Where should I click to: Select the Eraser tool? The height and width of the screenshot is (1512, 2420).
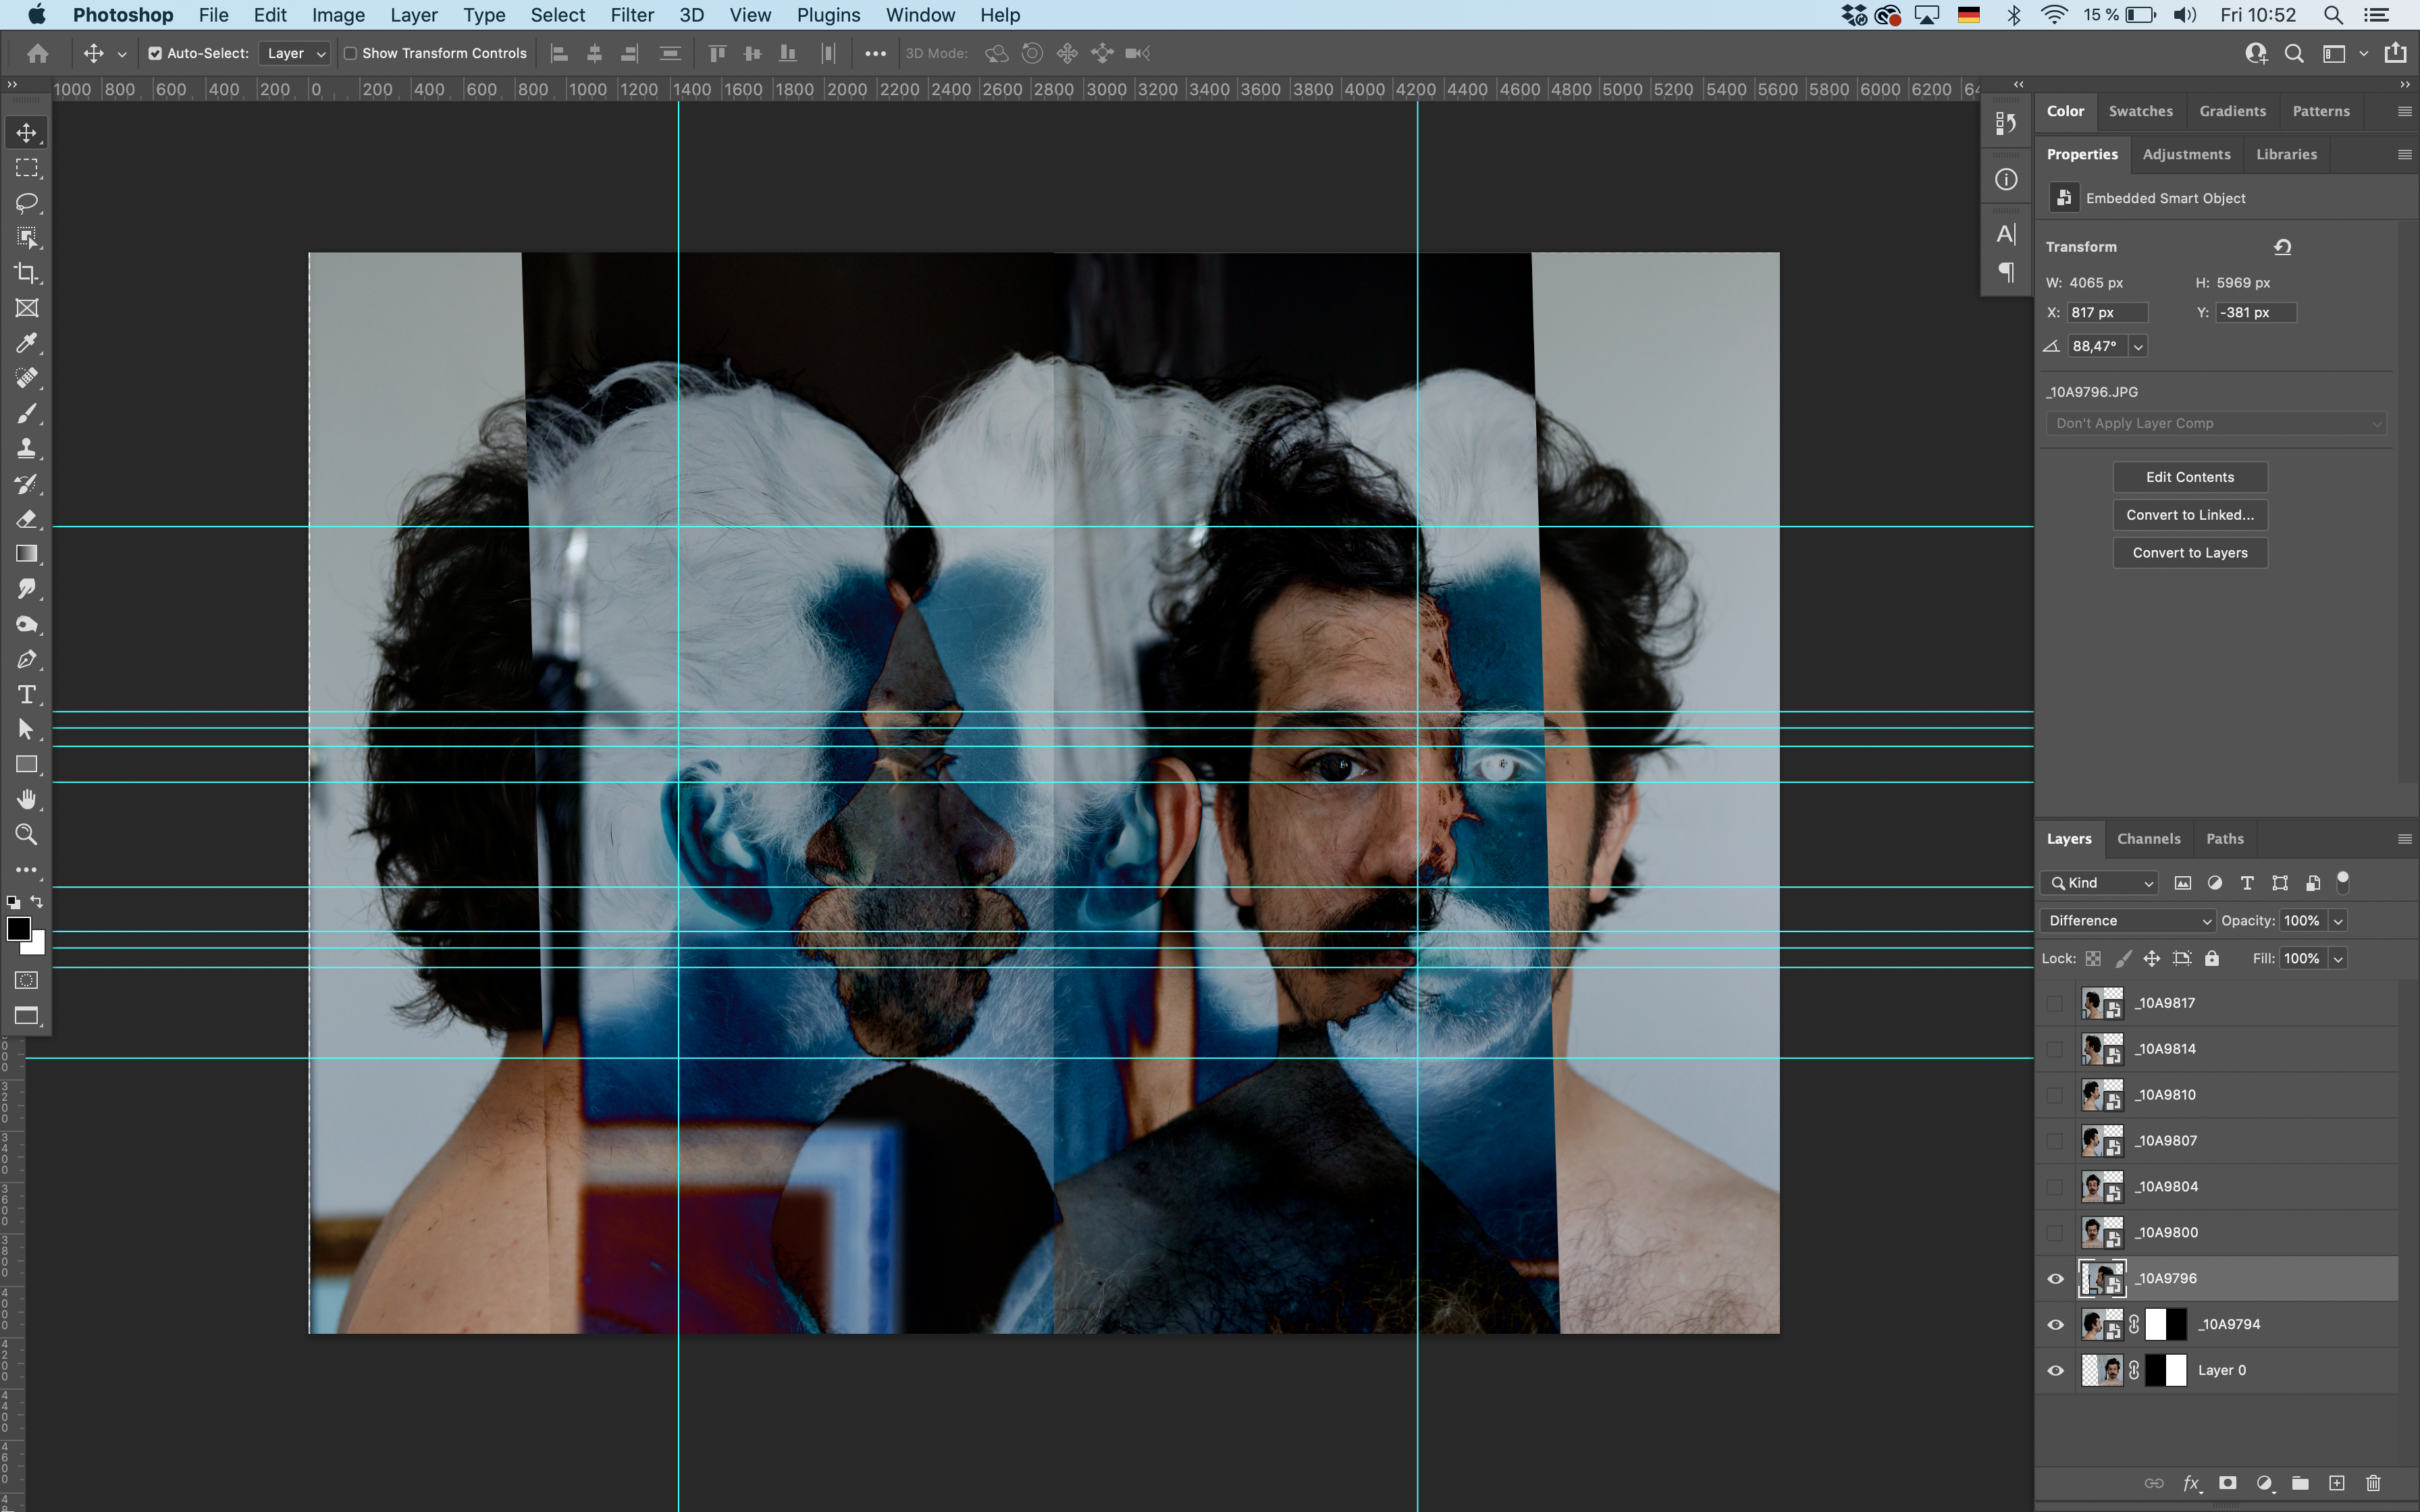coord(27,519)
